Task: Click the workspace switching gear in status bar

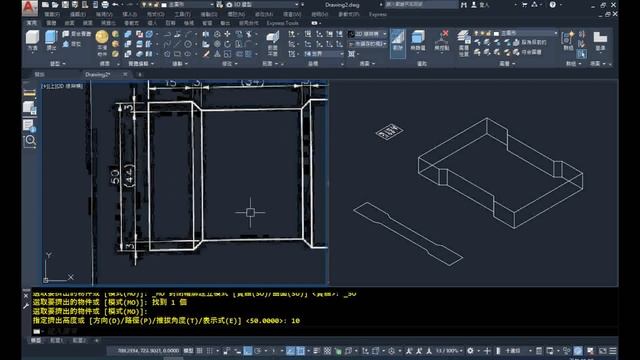Action: click(x=470, y=351)
